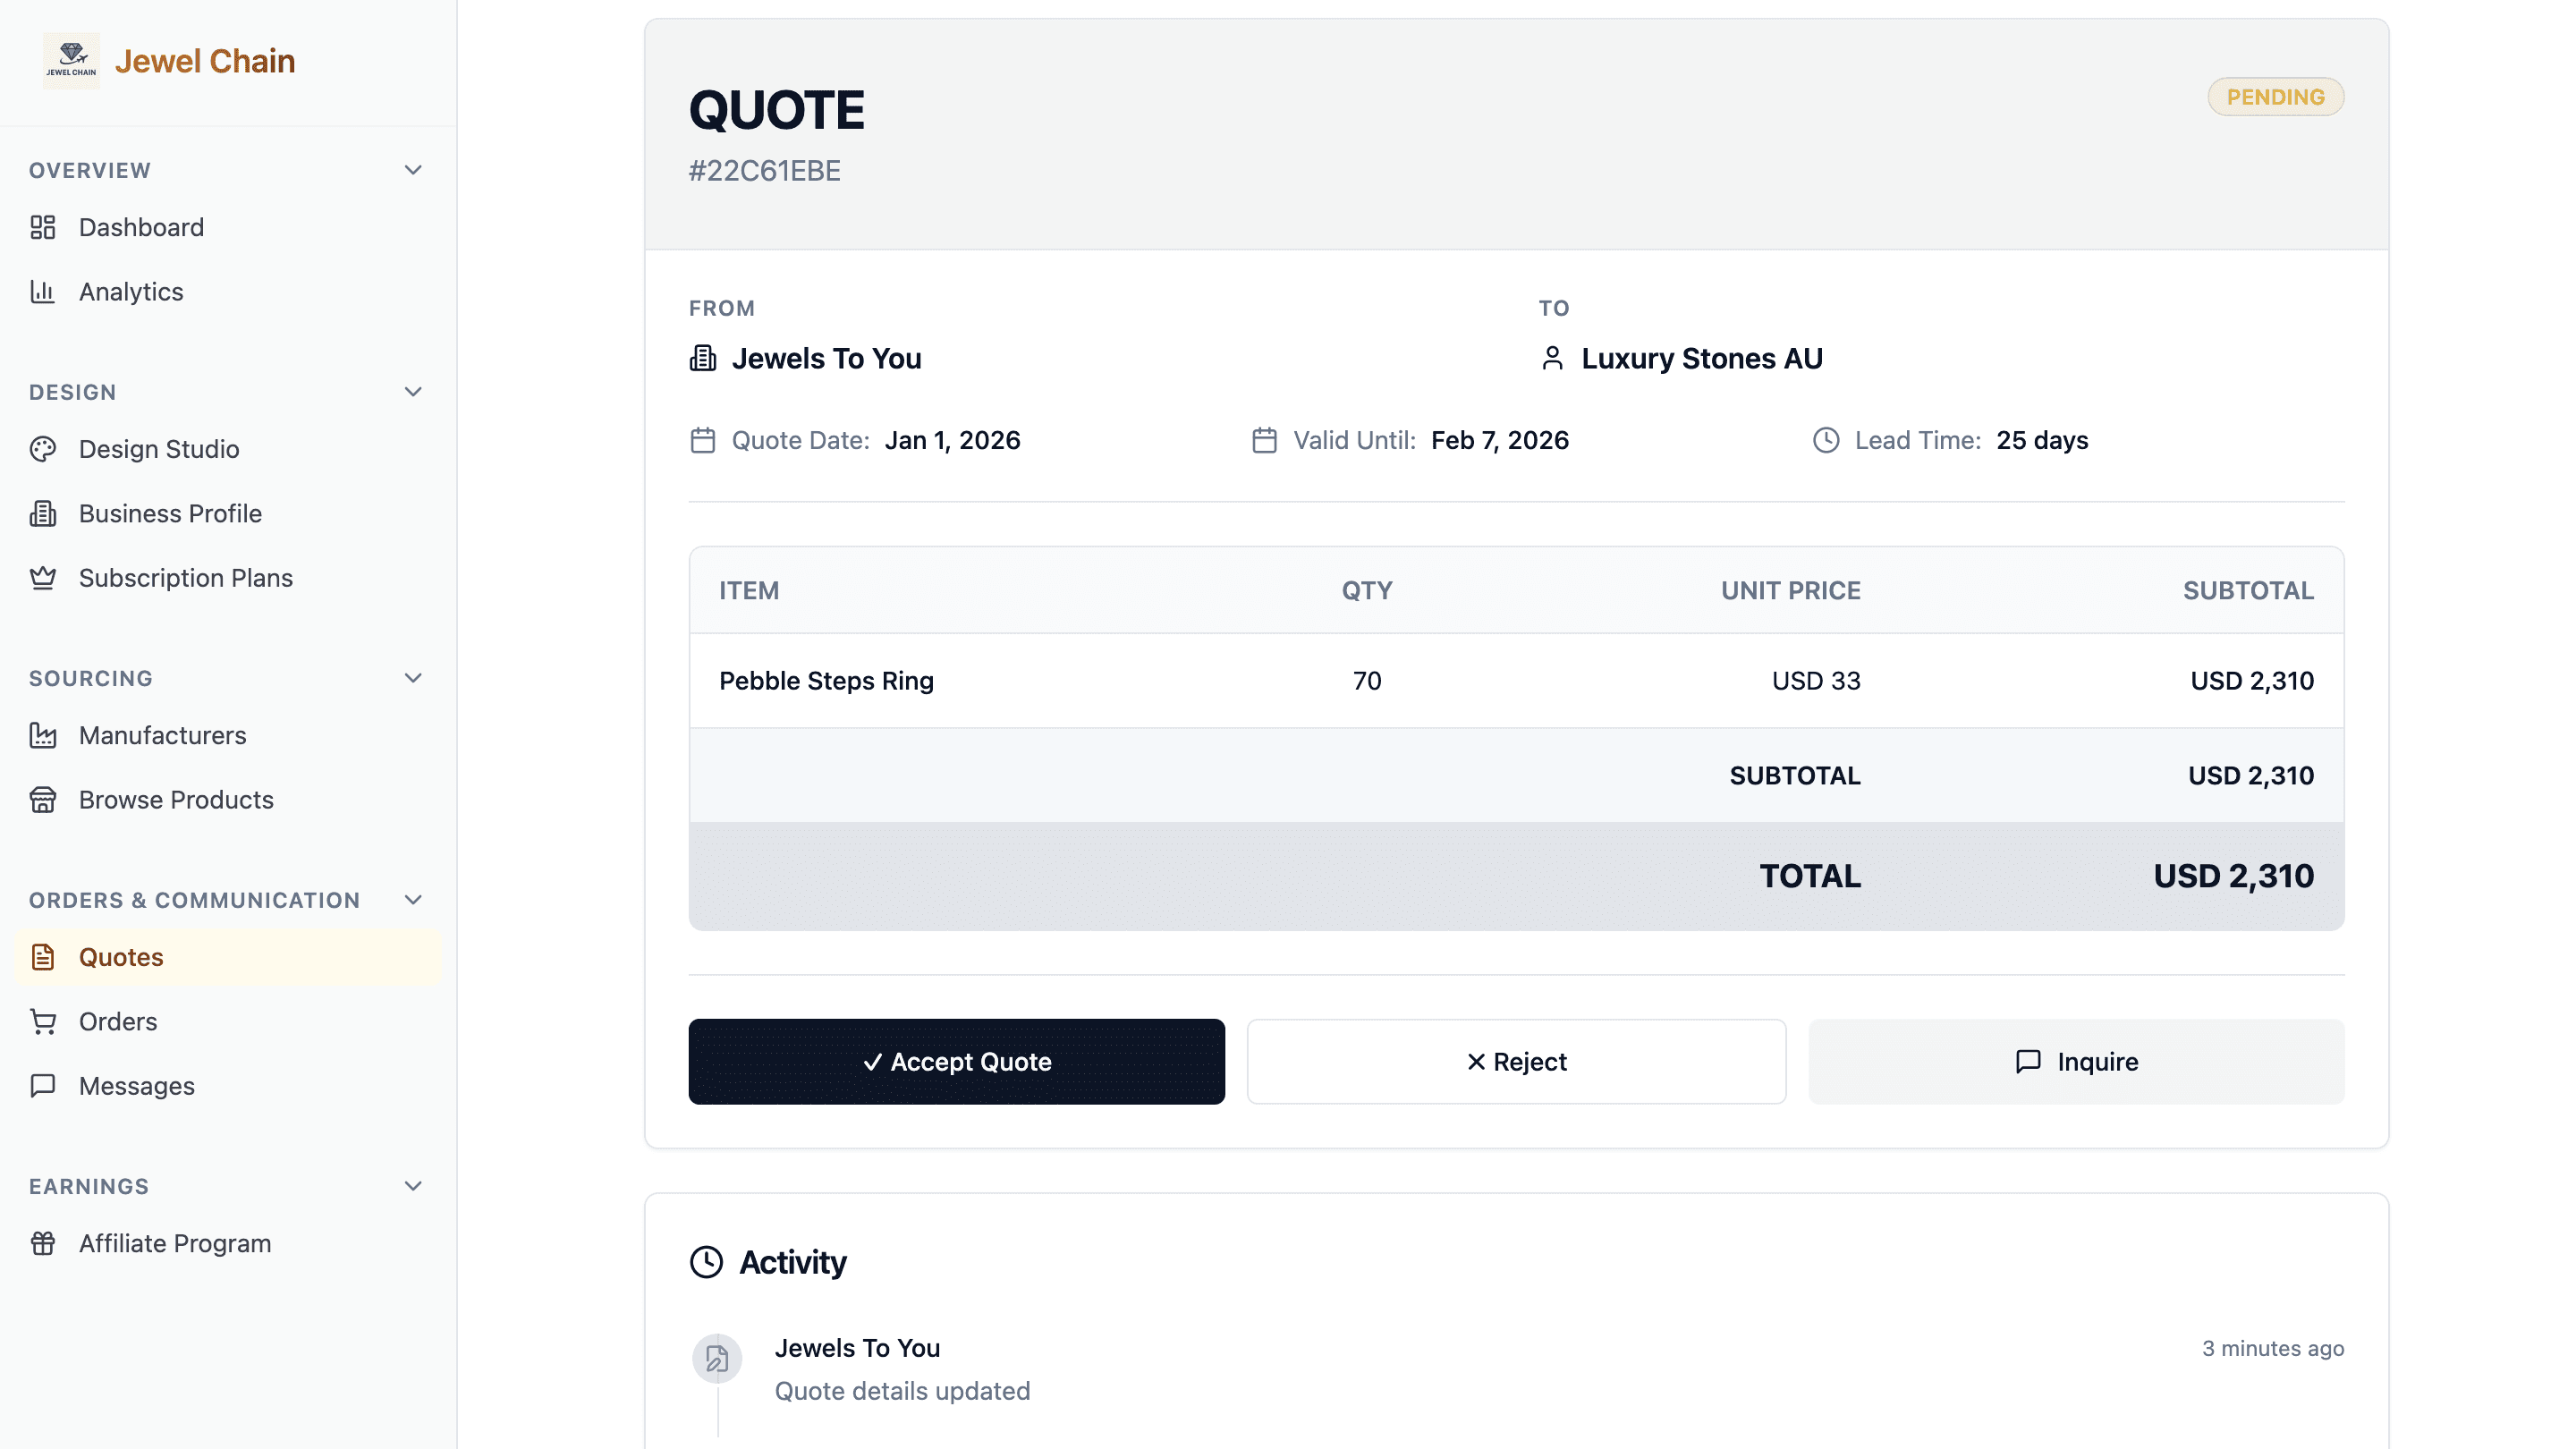Accept the quote for Pebble Steps Ring
Screen dimensions: 2576x1449
[956, 1061]
